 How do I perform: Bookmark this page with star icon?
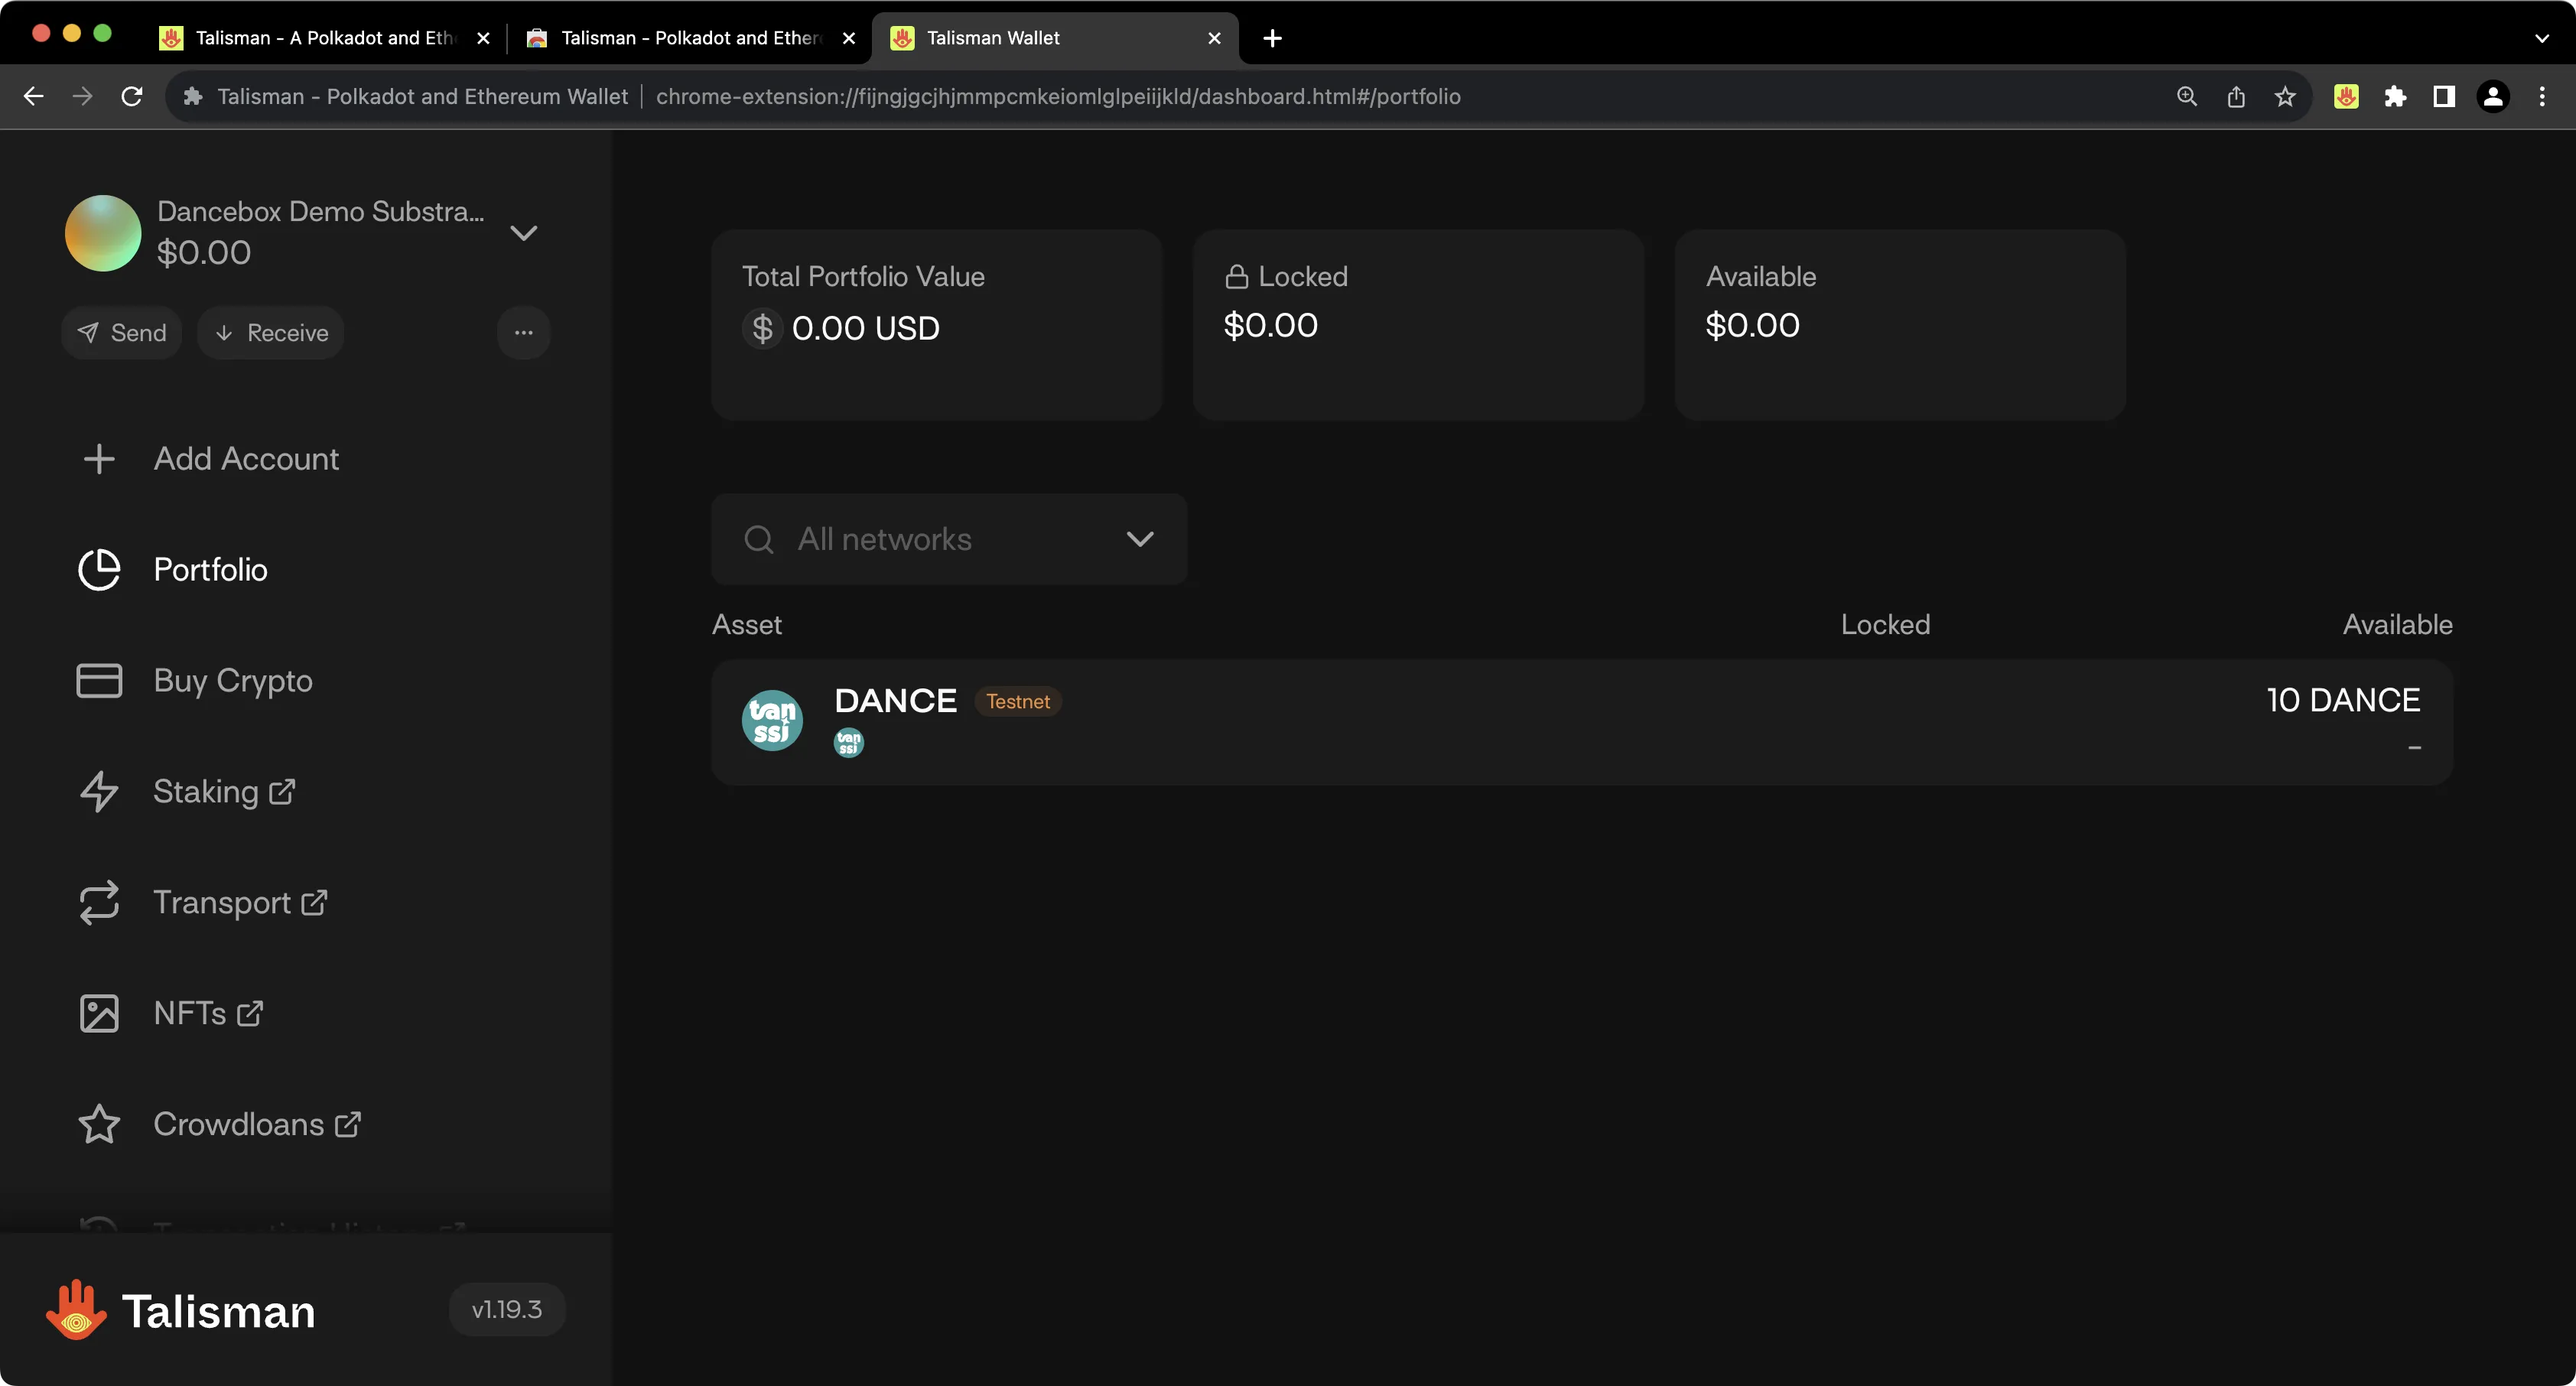[2285, 96]
